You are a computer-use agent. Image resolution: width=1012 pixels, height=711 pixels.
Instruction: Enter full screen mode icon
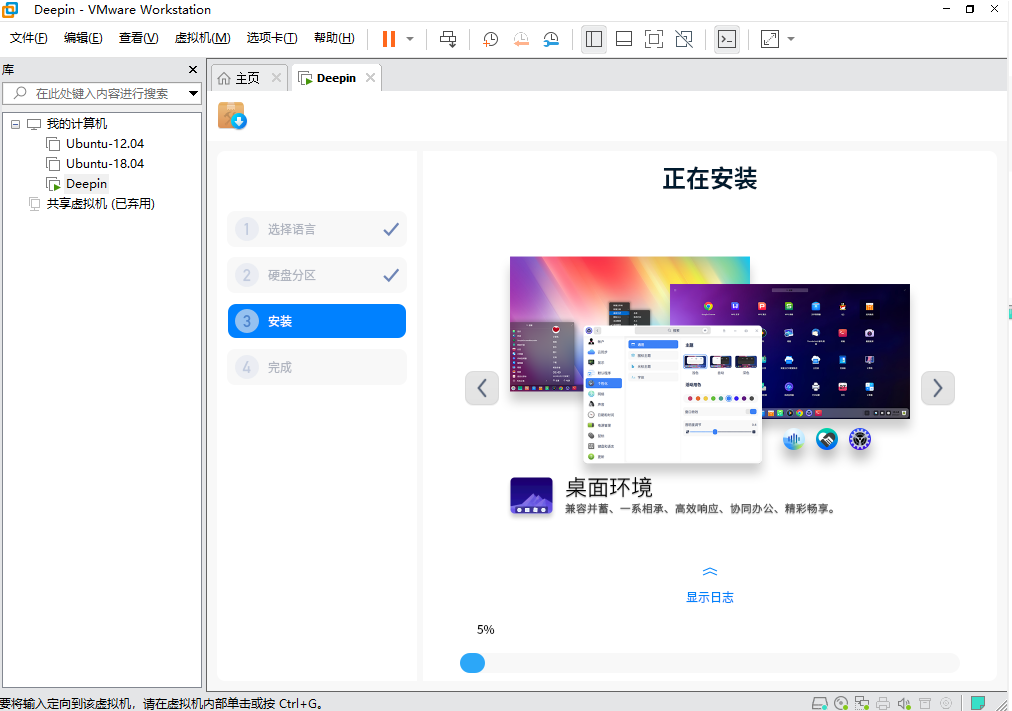(654, 39)
